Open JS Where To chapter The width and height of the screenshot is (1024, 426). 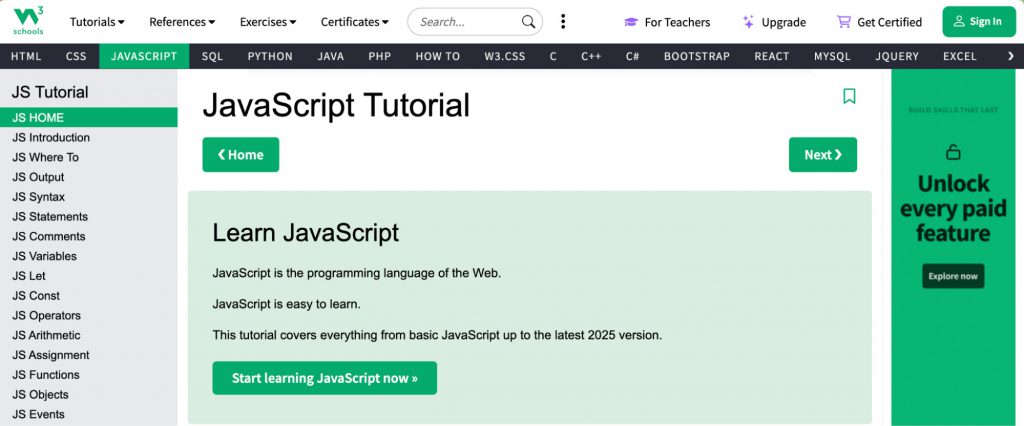pos(89,157)
